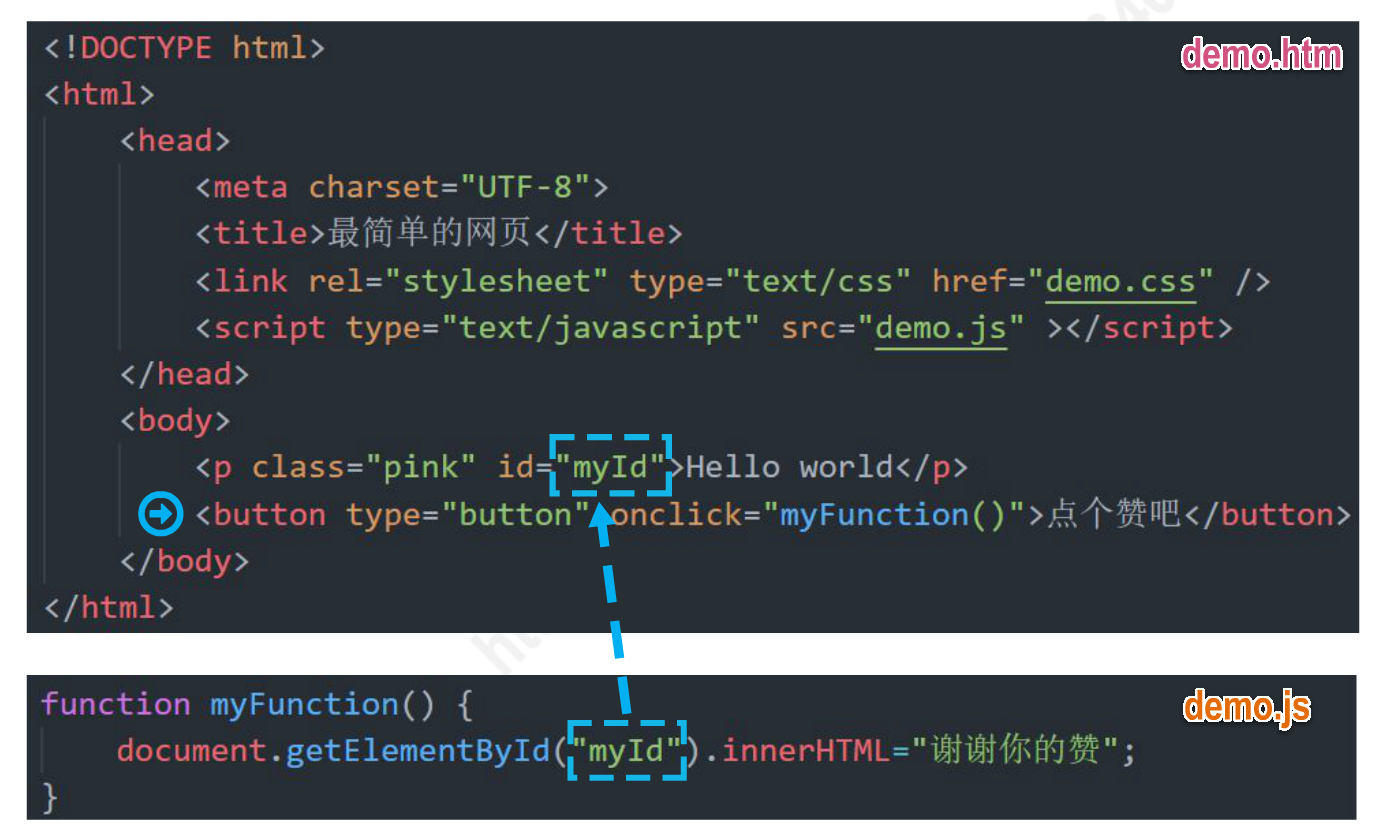The height and width of the screenshot is (828, 1380).
Task: Click the meta tag name
Action: [x=250, y=187]
